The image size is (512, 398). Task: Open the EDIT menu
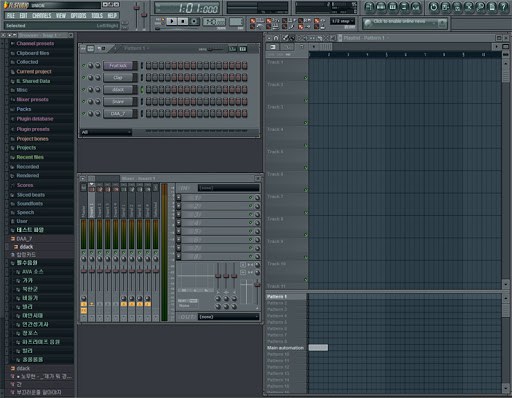point(23,16)
